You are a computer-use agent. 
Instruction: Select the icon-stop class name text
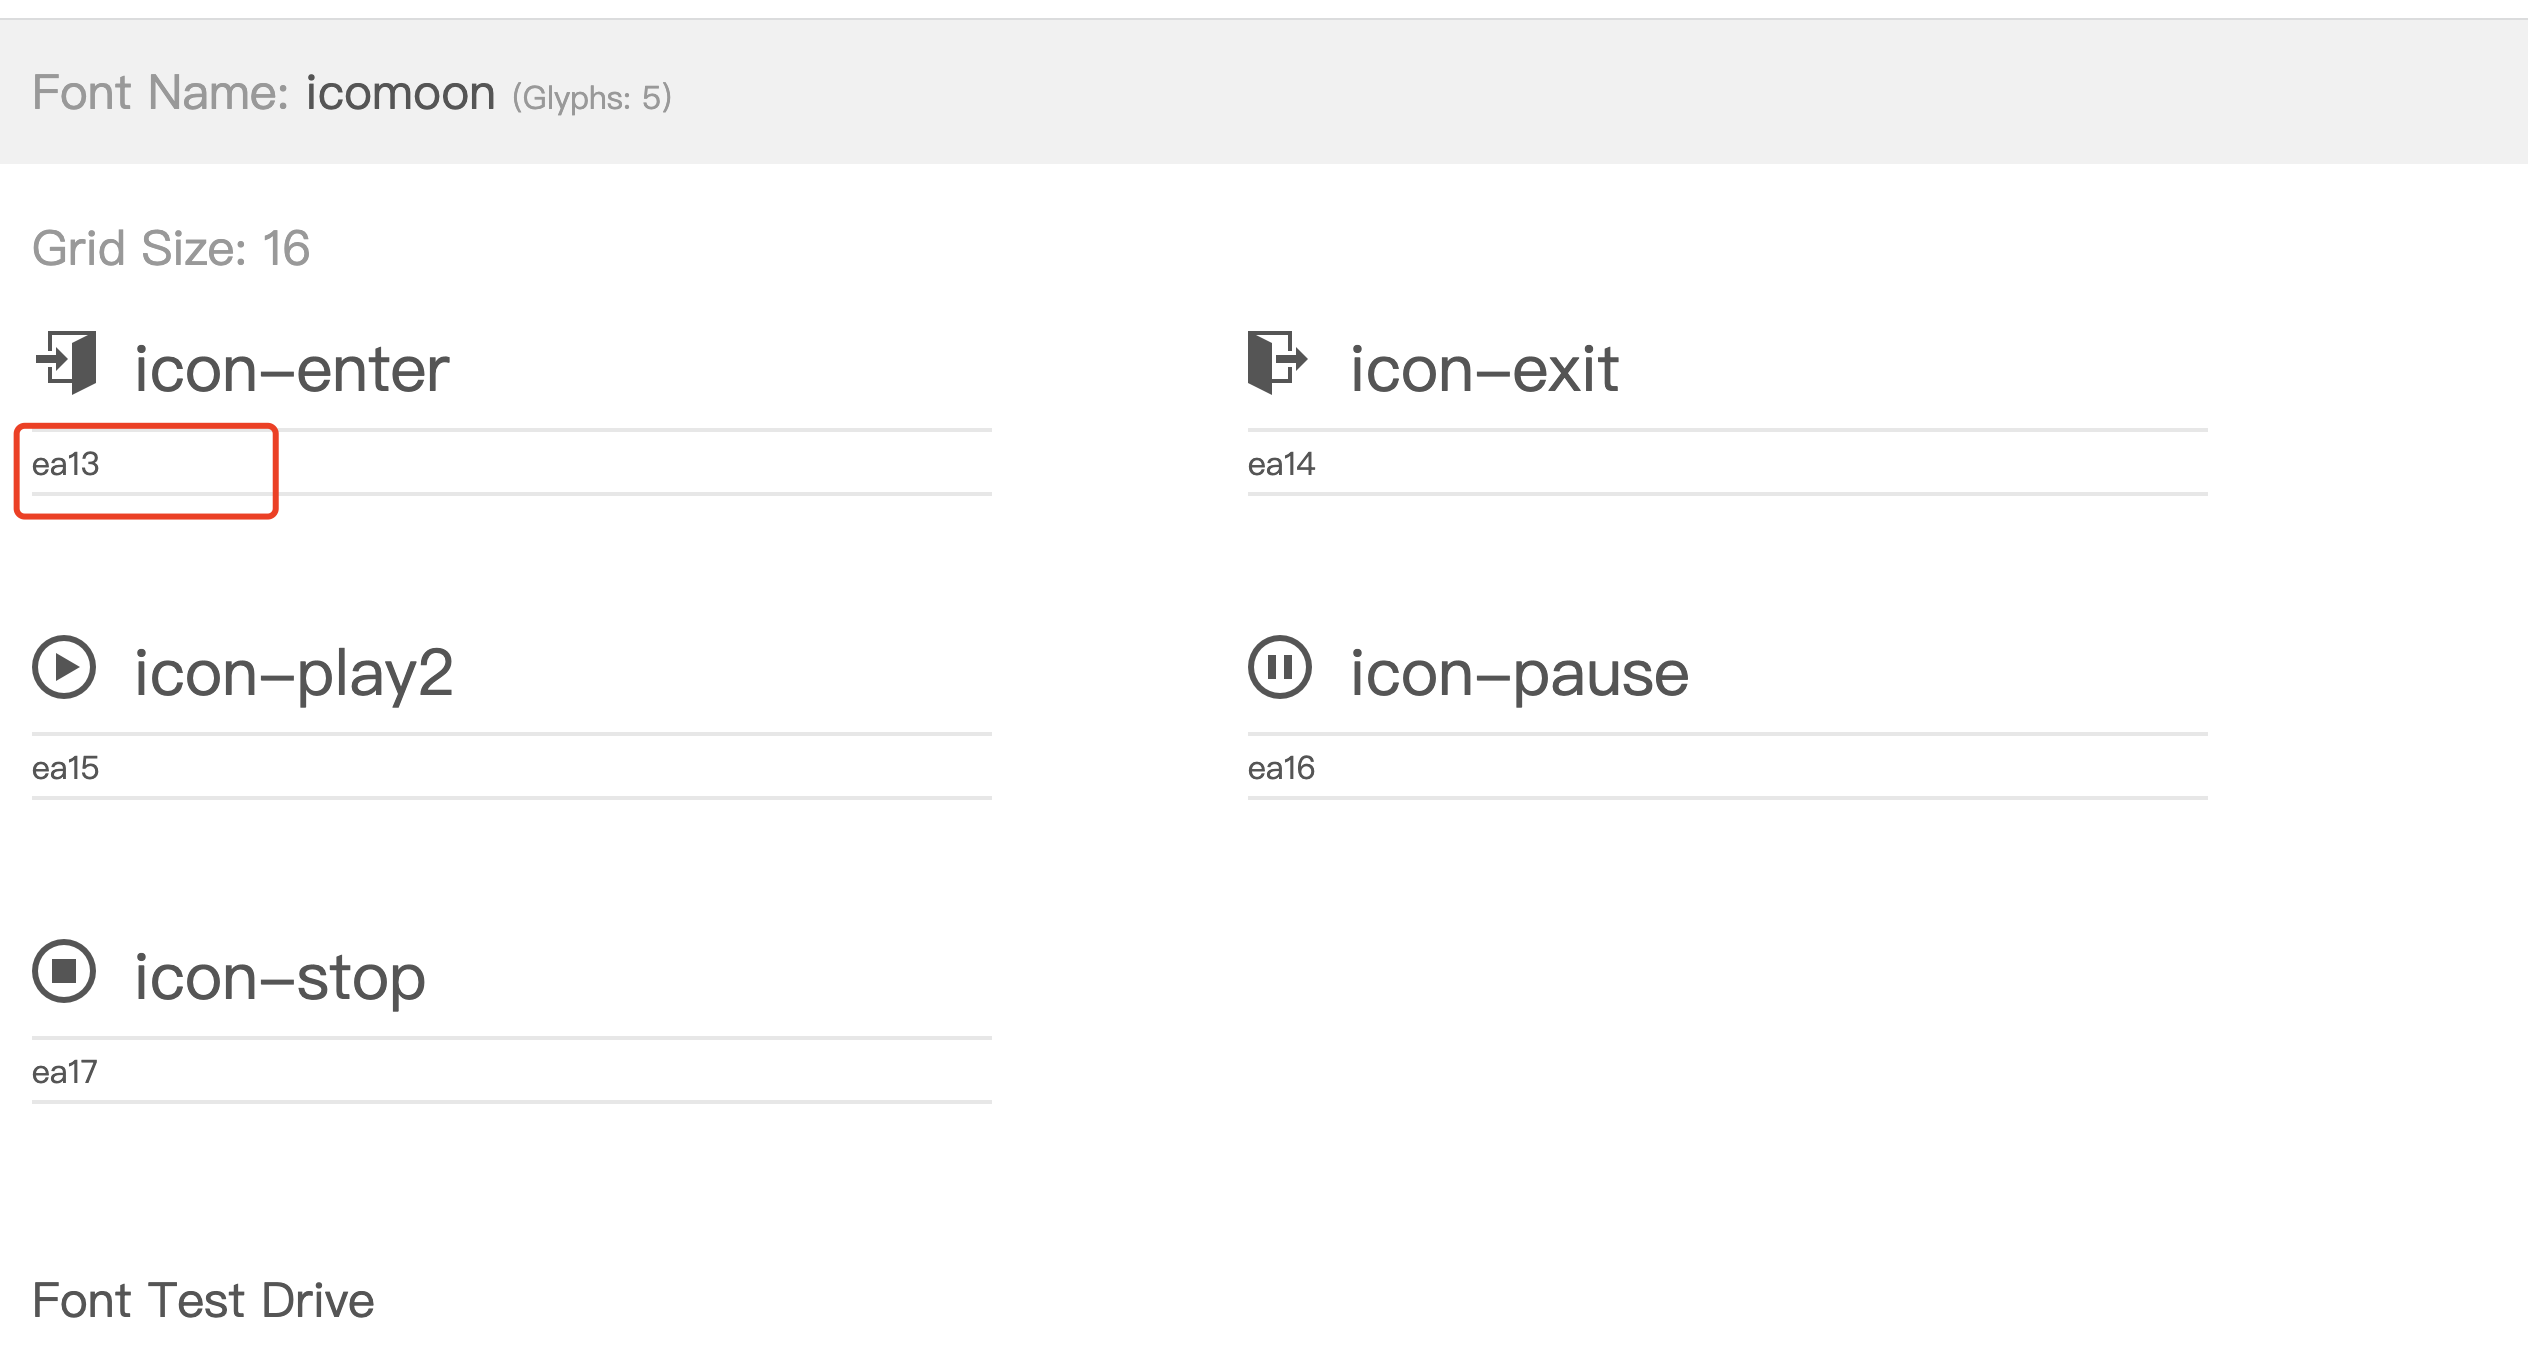(x=280, y=978)
